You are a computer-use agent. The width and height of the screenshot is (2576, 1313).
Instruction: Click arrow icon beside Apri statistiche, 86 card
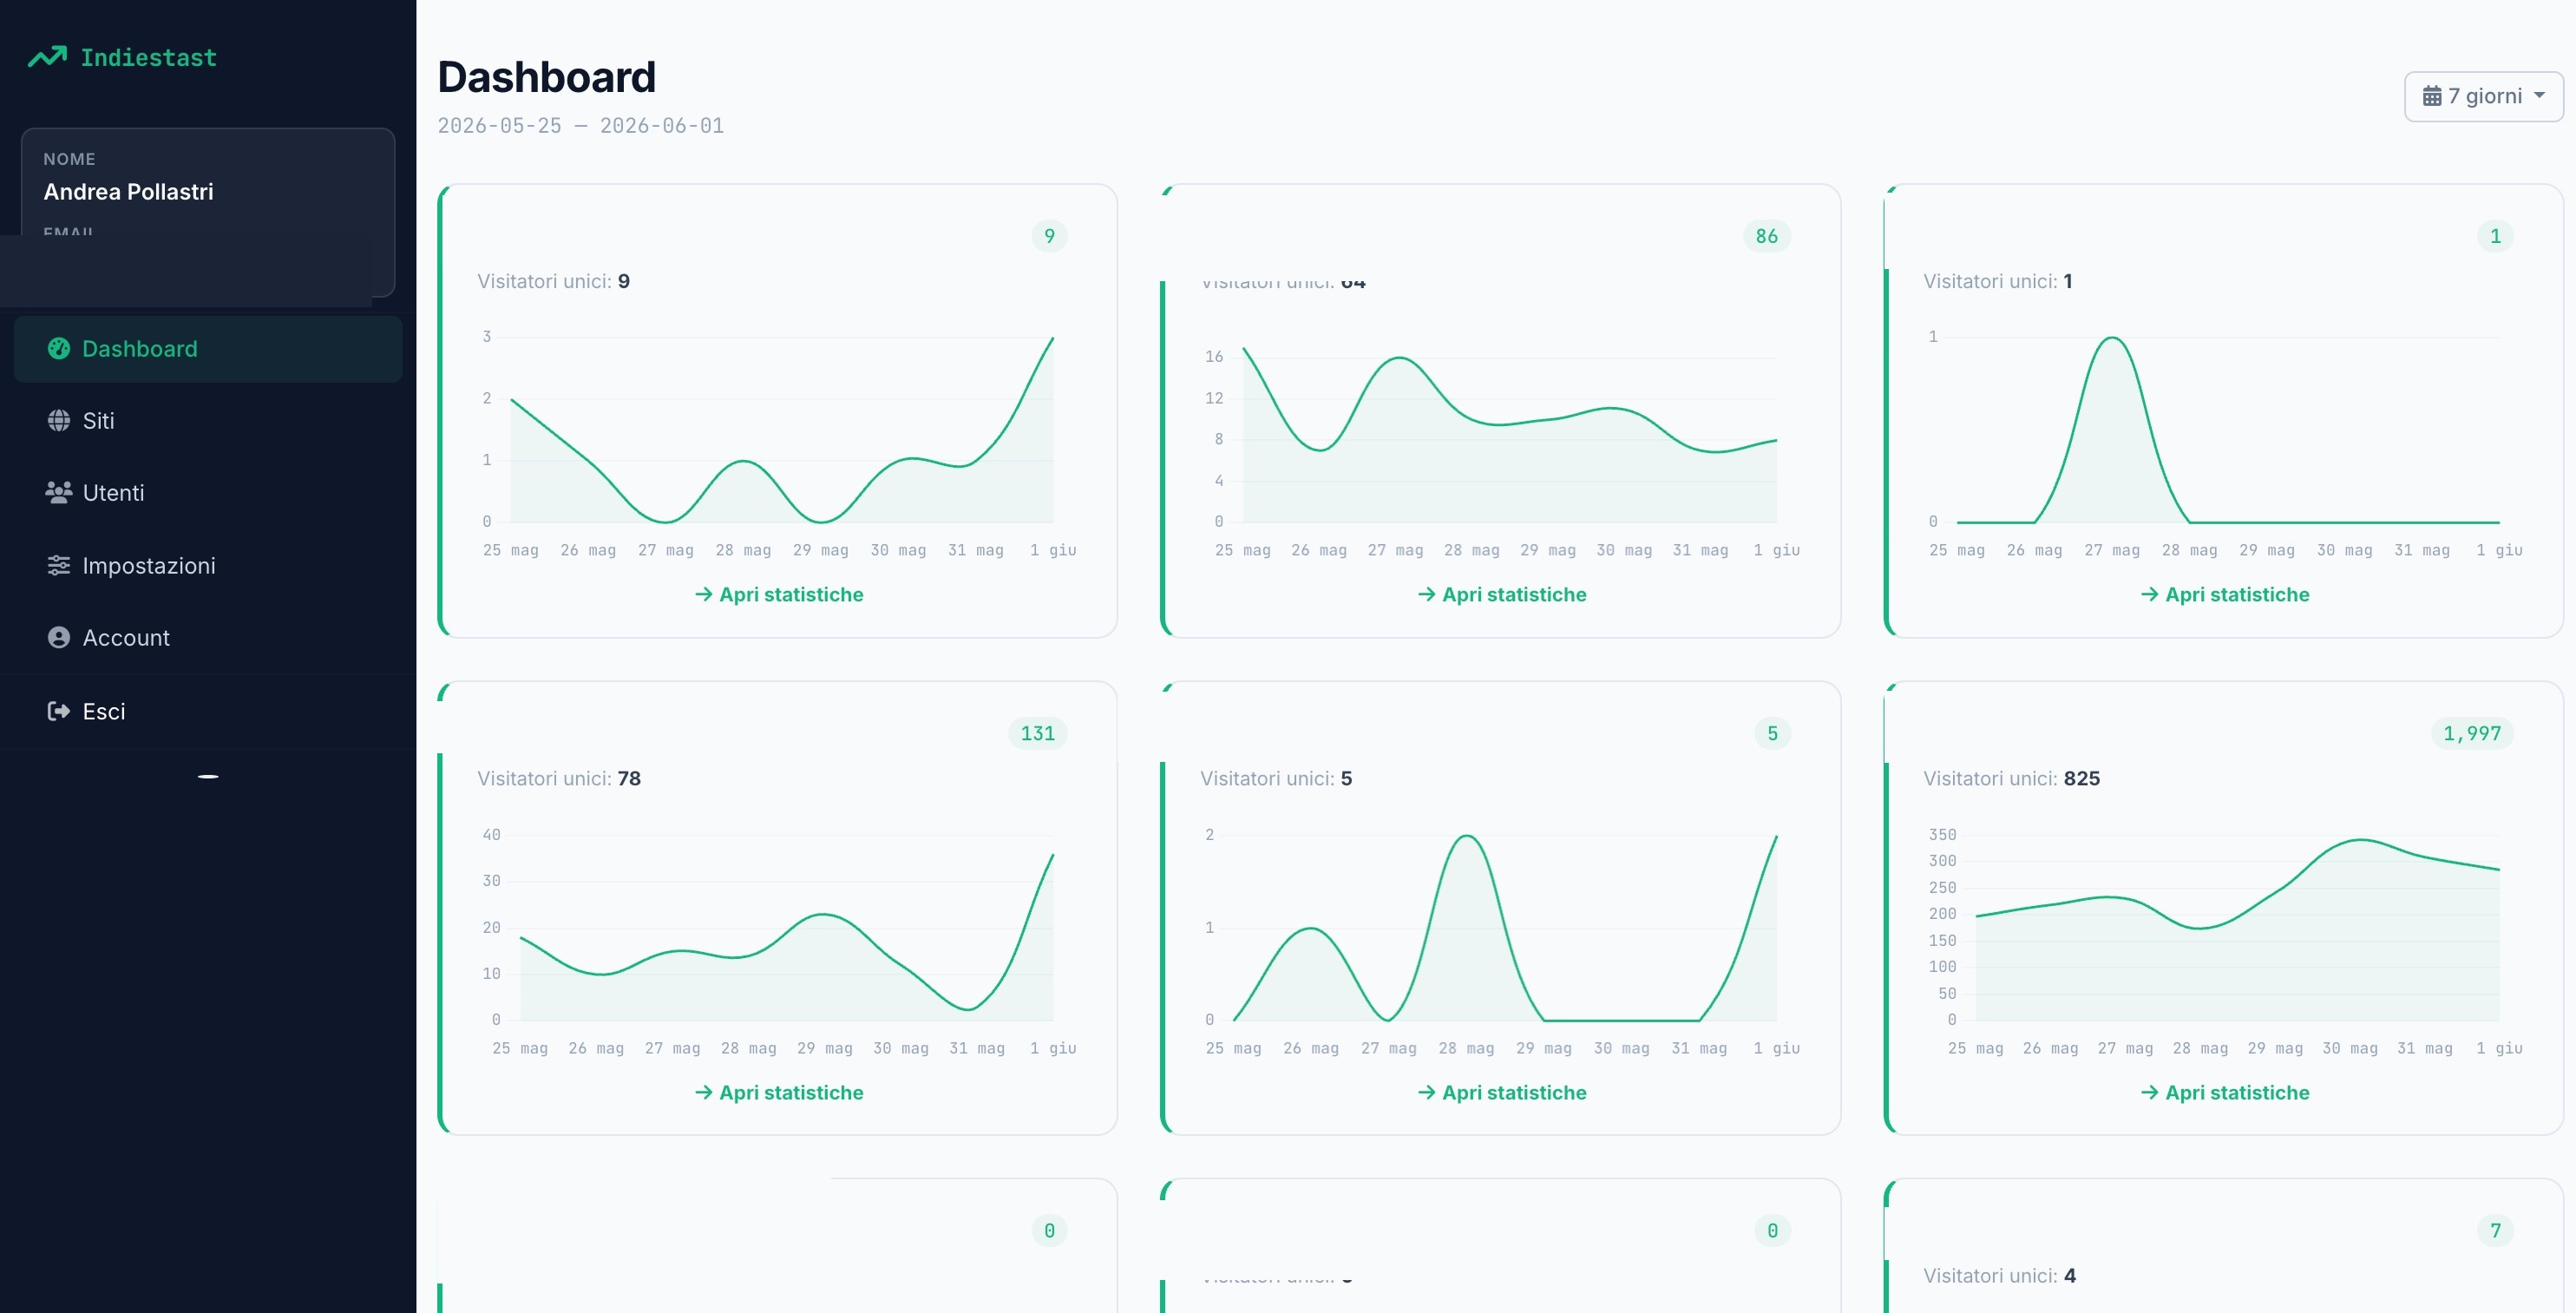click(1427, 595)
